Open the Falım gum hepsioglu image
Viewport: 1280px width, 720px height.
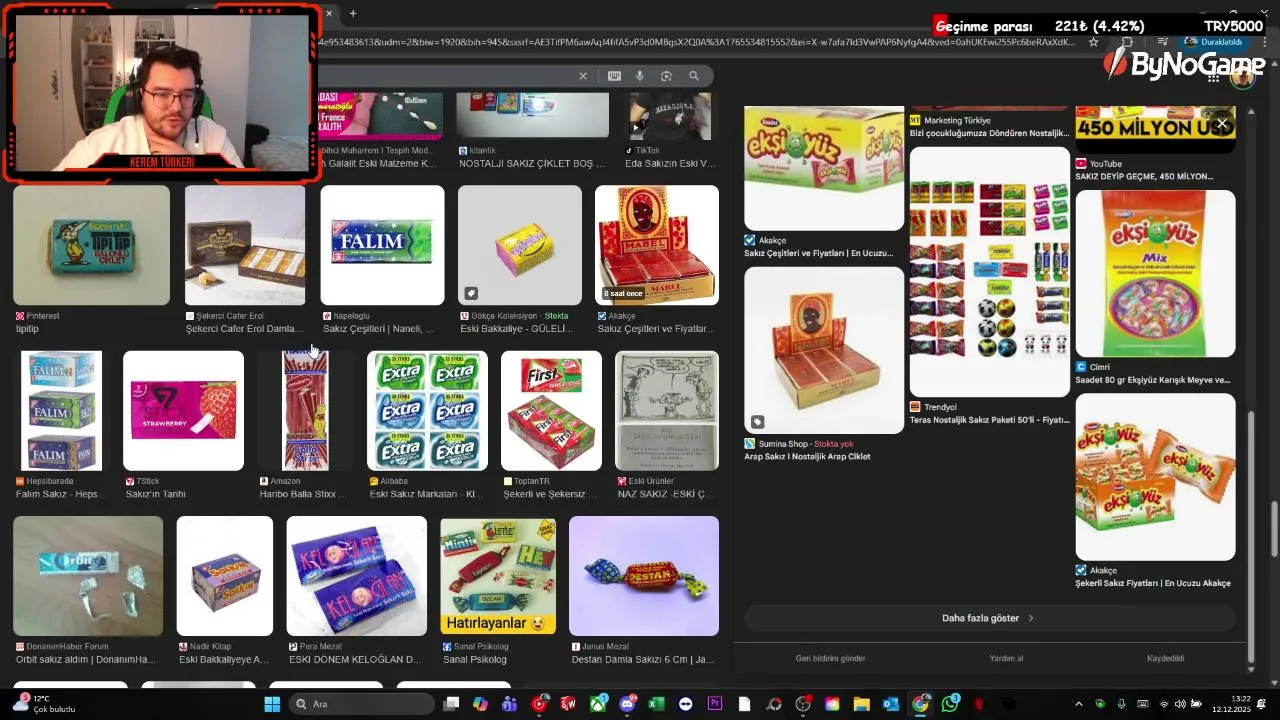382,245
